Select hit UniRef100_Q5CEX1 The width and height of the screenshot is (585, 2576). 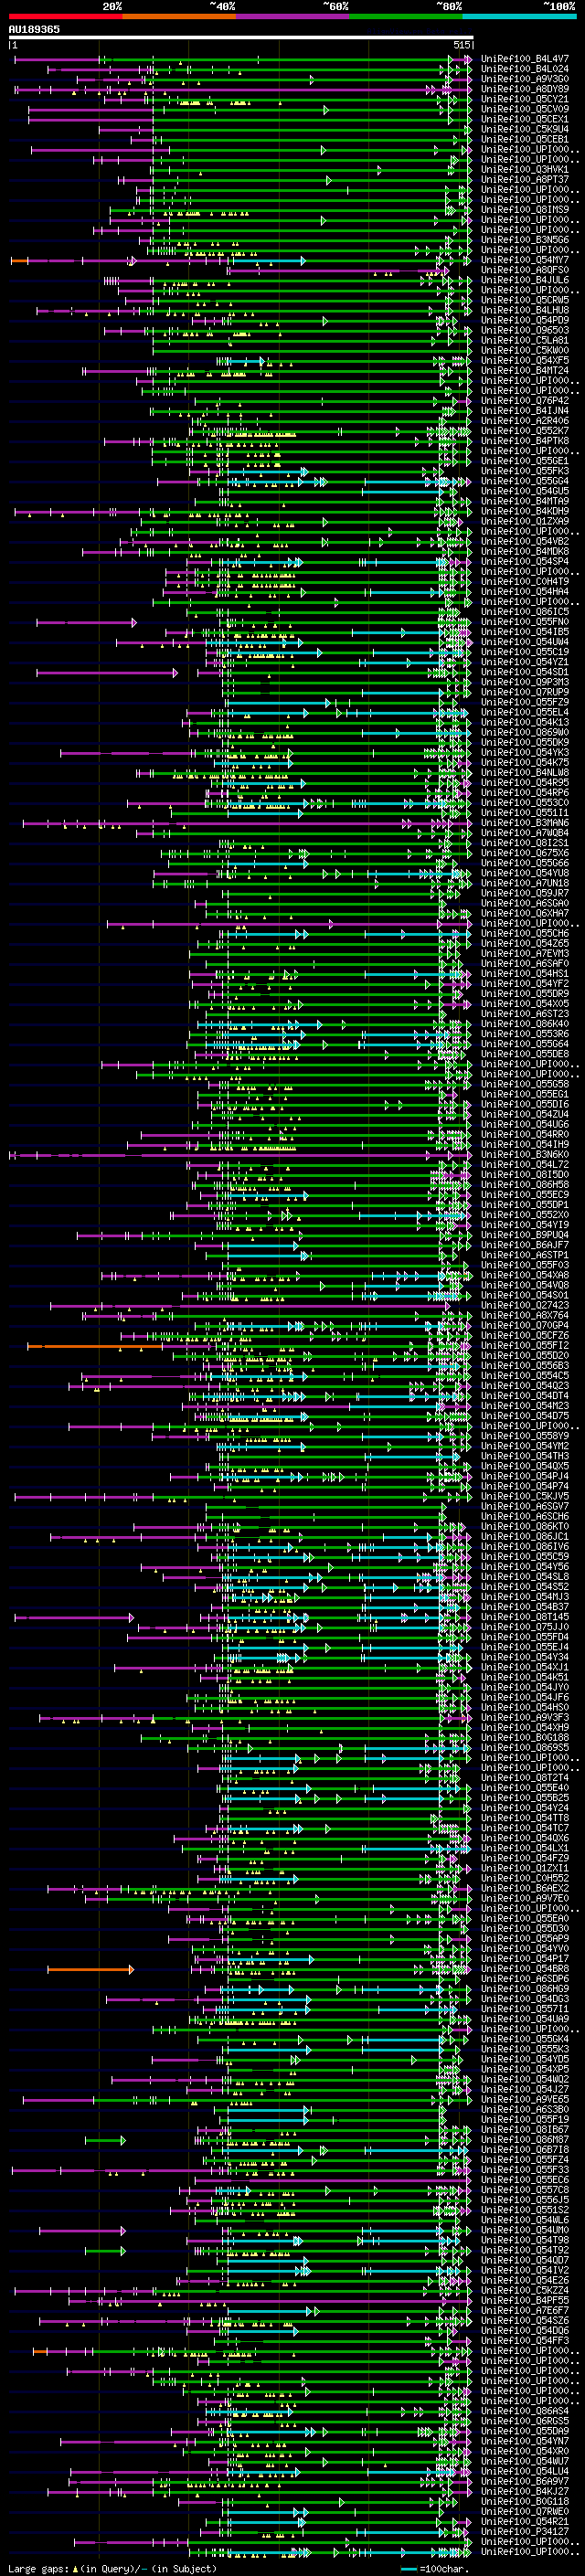[525, 119]
